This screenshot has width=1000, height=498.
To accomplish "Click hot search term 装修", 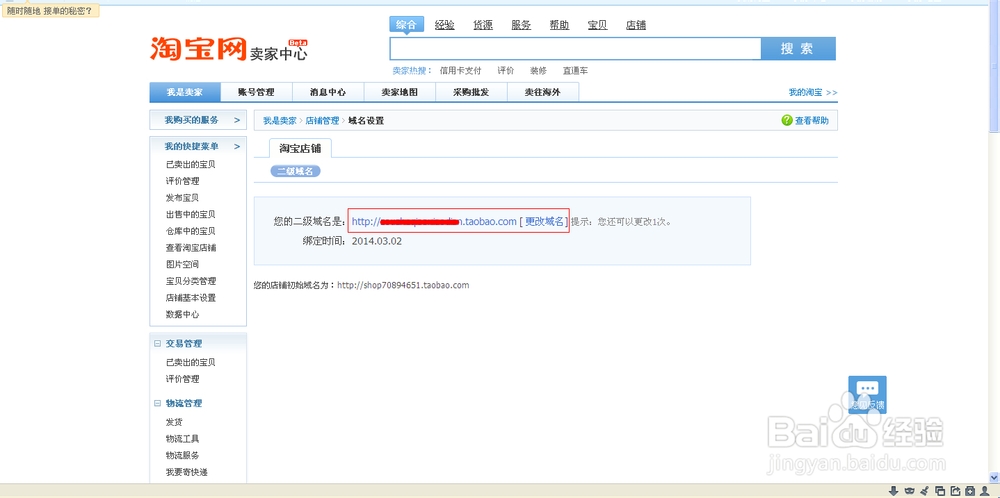I will pyautogui.click(x=538, y=71).
